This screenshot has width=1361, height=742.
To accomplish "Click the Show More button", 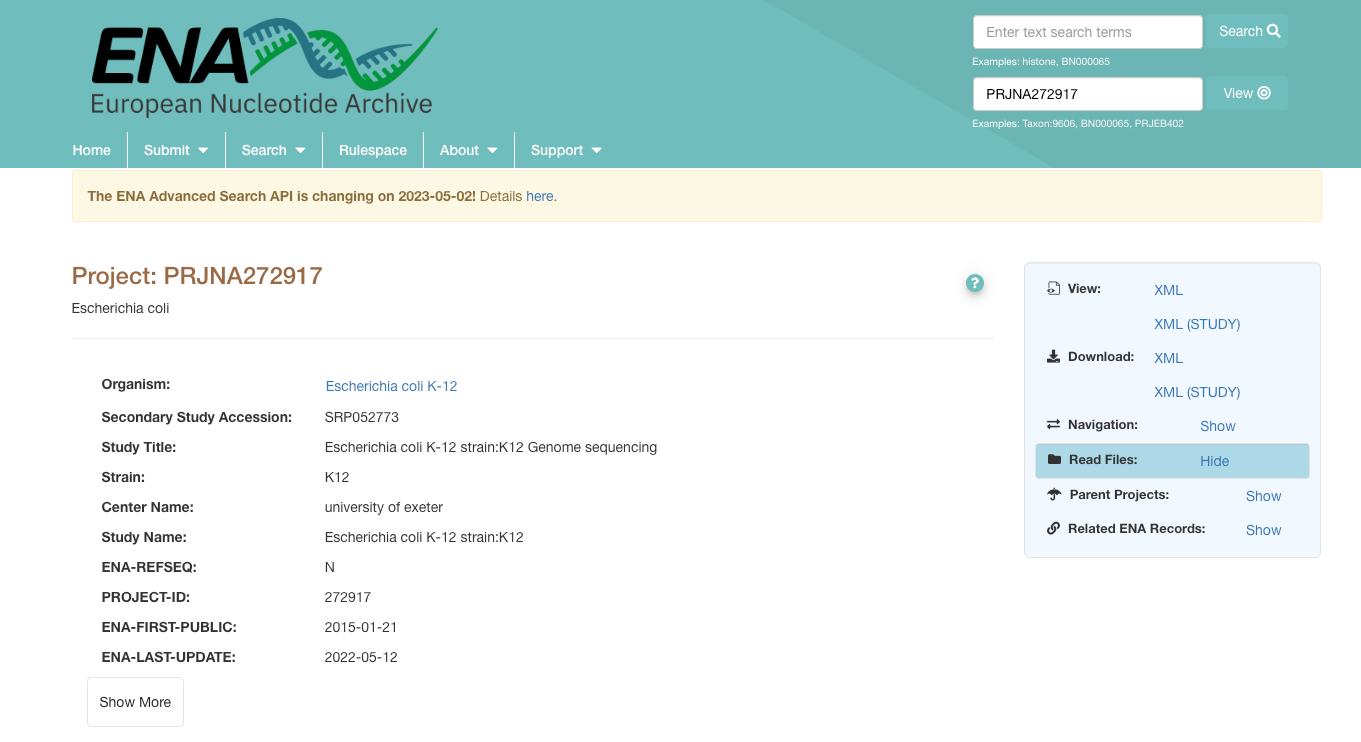I will [135, 702].
